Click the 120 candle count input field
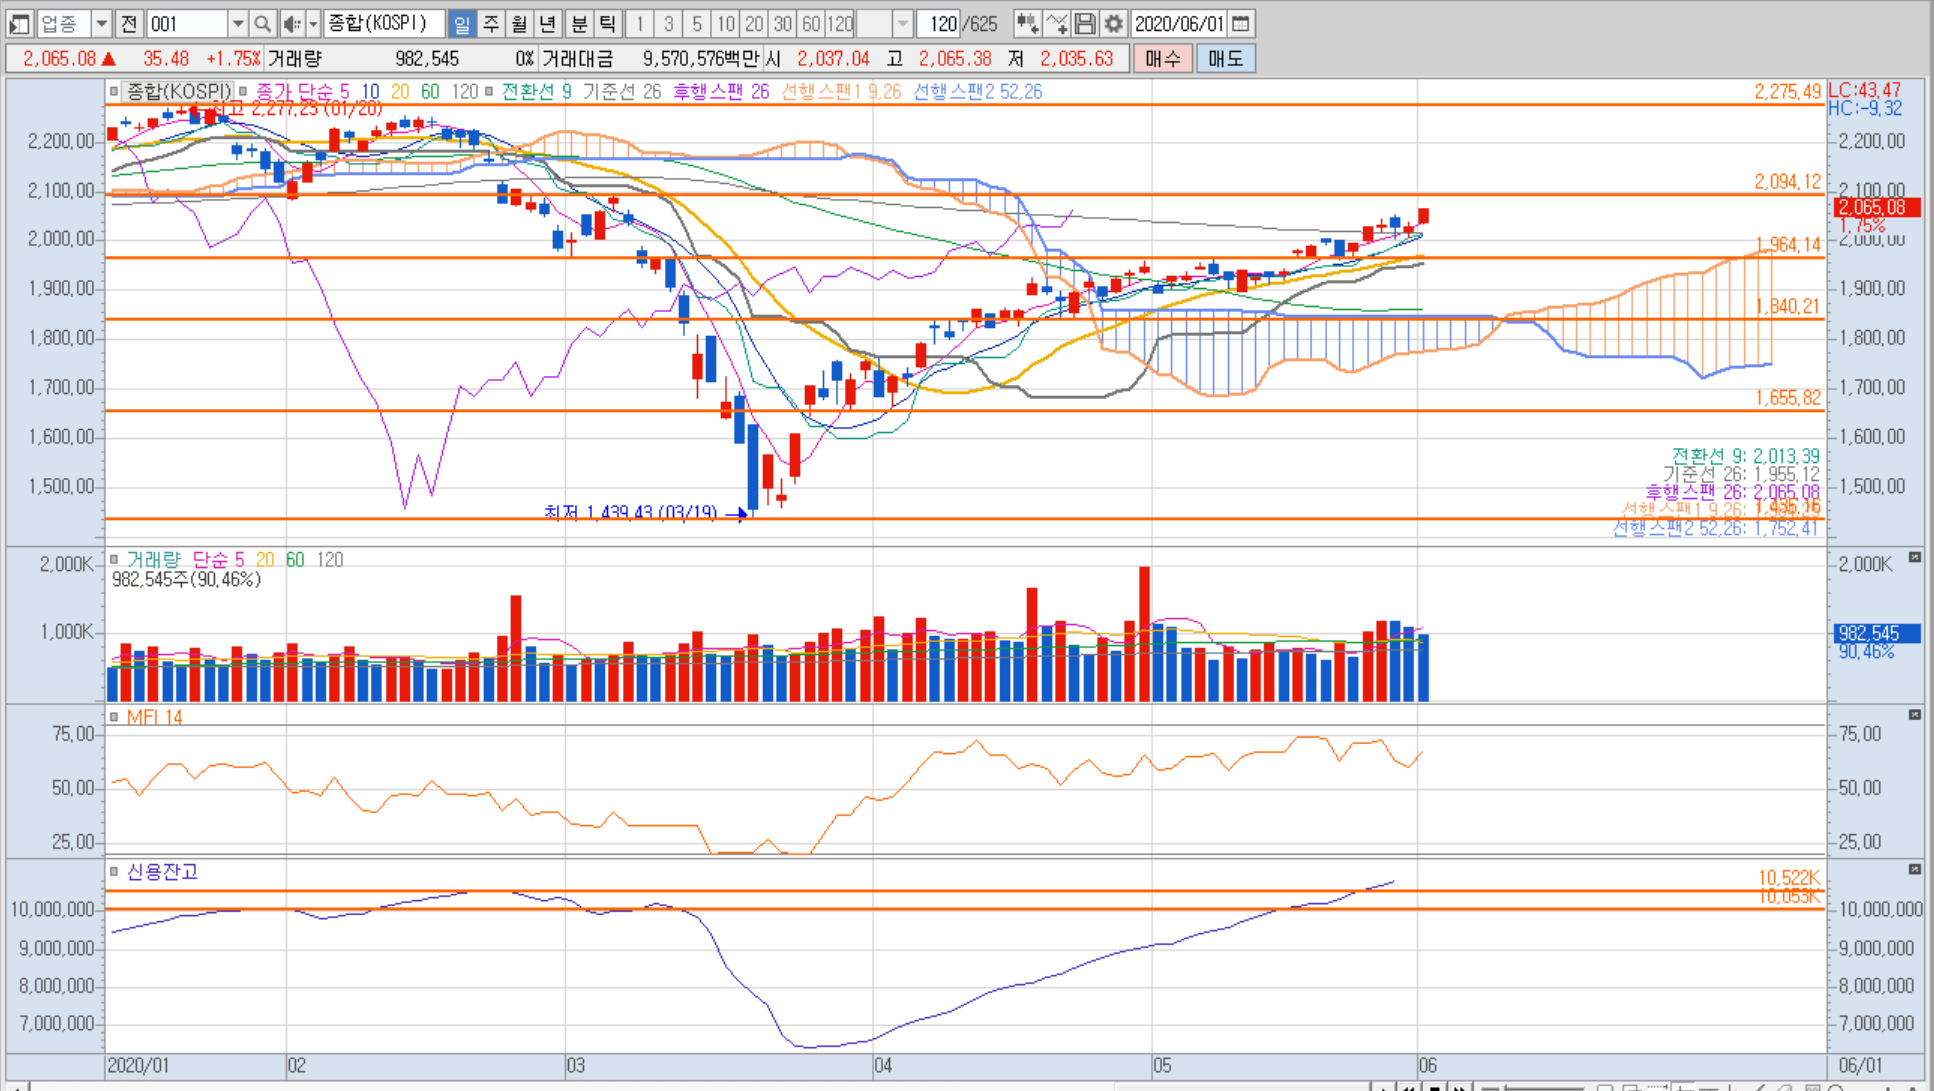 pyautogui.click(x=939, y=23)
